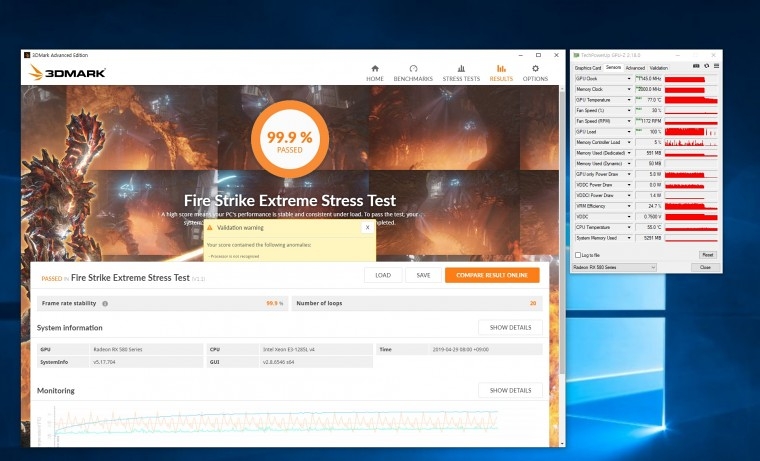
Task: Close the Validation warning popup
Action: click(x=367, y=227)
